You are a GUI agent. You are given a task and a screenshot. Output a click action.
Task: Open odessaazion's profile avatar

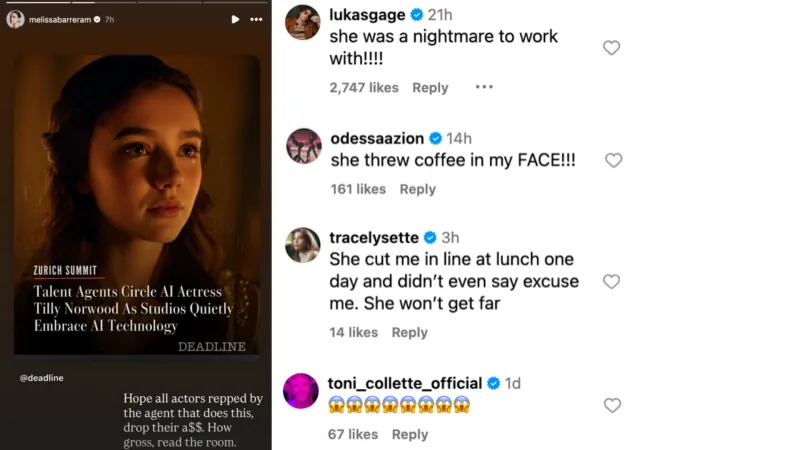click(304, 145)
